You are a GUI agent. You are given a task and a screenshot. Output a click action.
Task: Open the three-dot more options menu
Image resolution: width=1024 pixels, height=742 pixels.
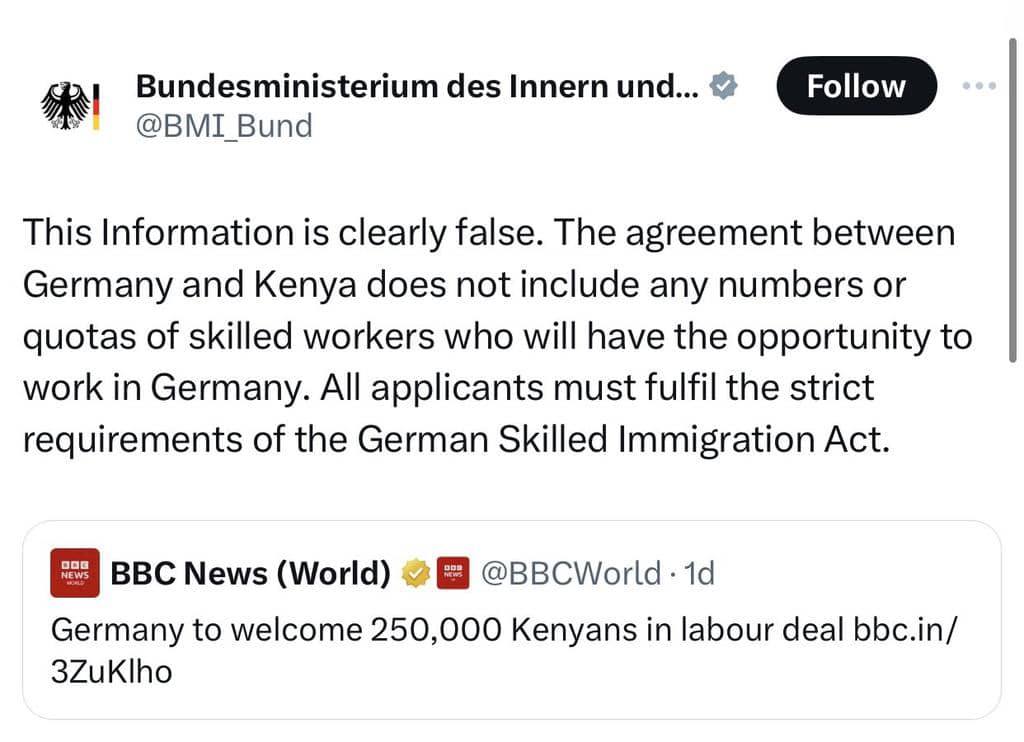pyautogui.click(x=979, y=86)
